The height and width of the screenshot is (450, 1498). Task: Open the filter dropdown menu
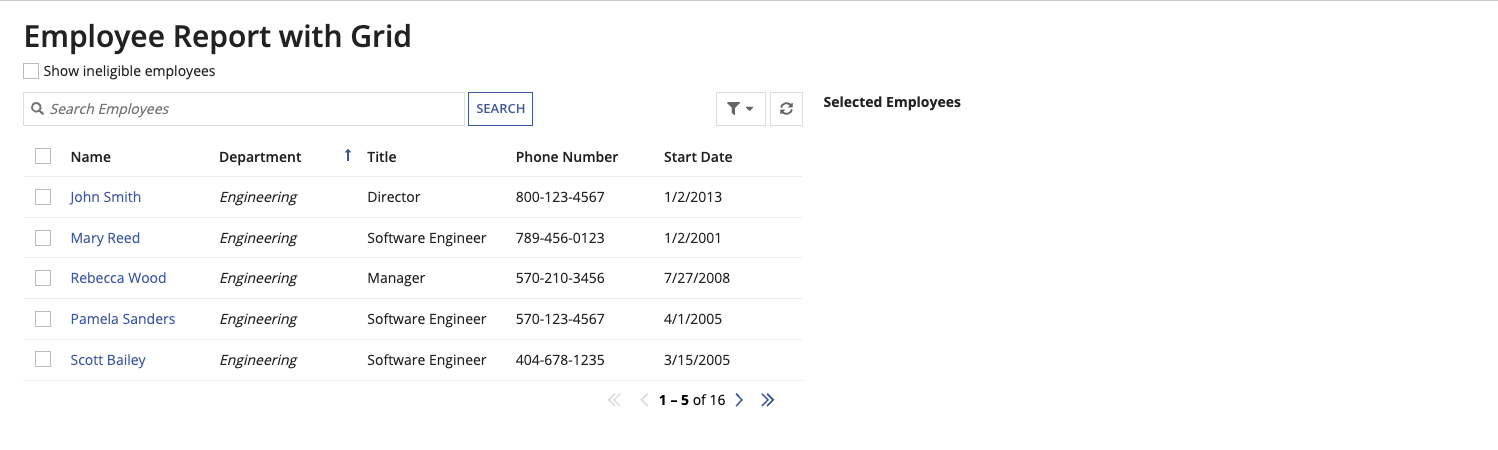click(x=741, y=109)
